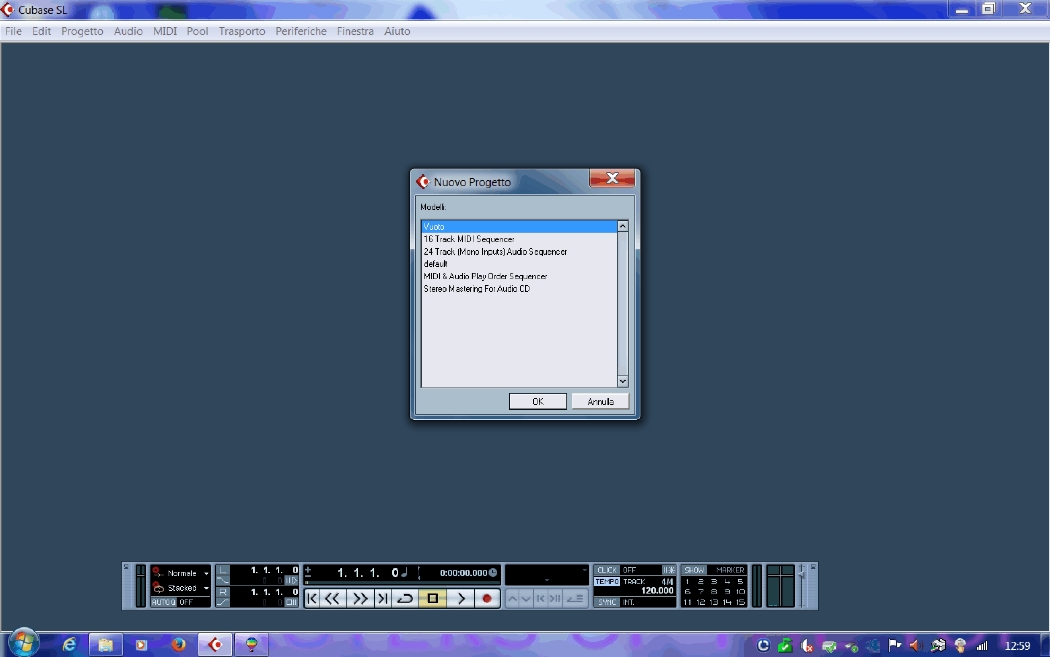Image resolution: width=1050 pixels, height=657 pixels.
Task: Jump to marker 10 in transport
Action: coord(740,591)
